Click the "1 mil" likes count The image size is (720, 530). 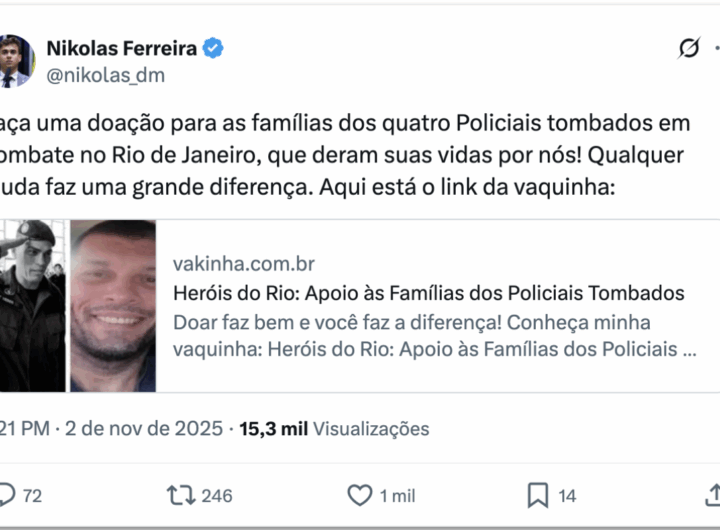point(397,495)
